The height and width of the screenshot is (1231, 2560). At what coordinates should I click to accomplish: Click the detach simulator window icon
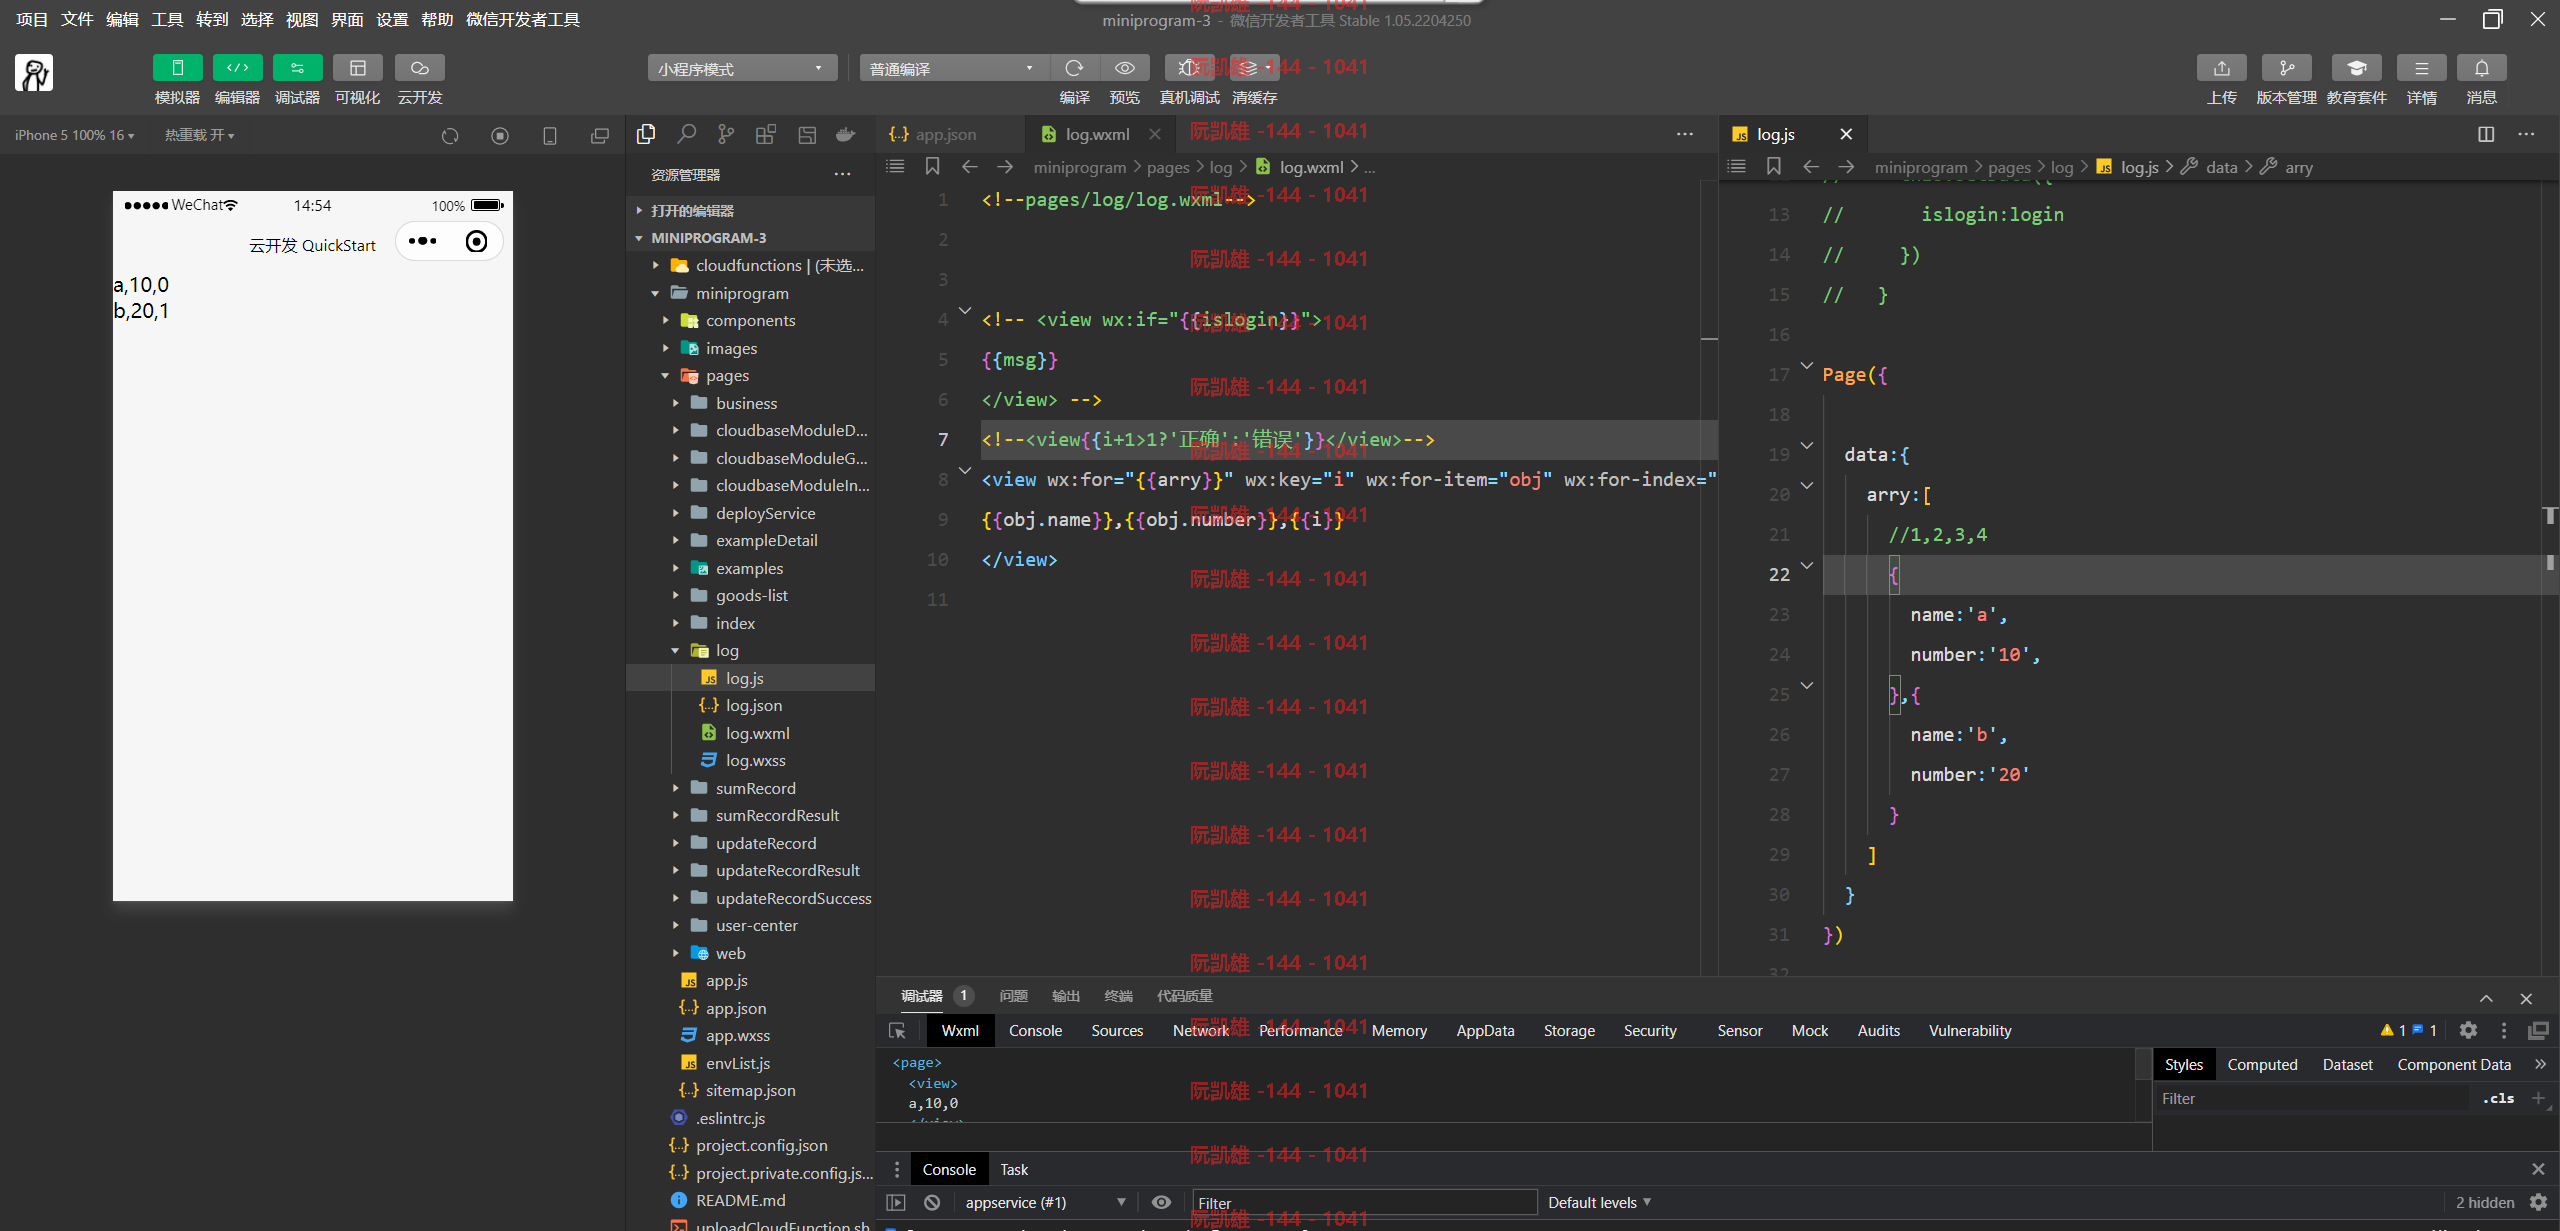pos(599,136)
